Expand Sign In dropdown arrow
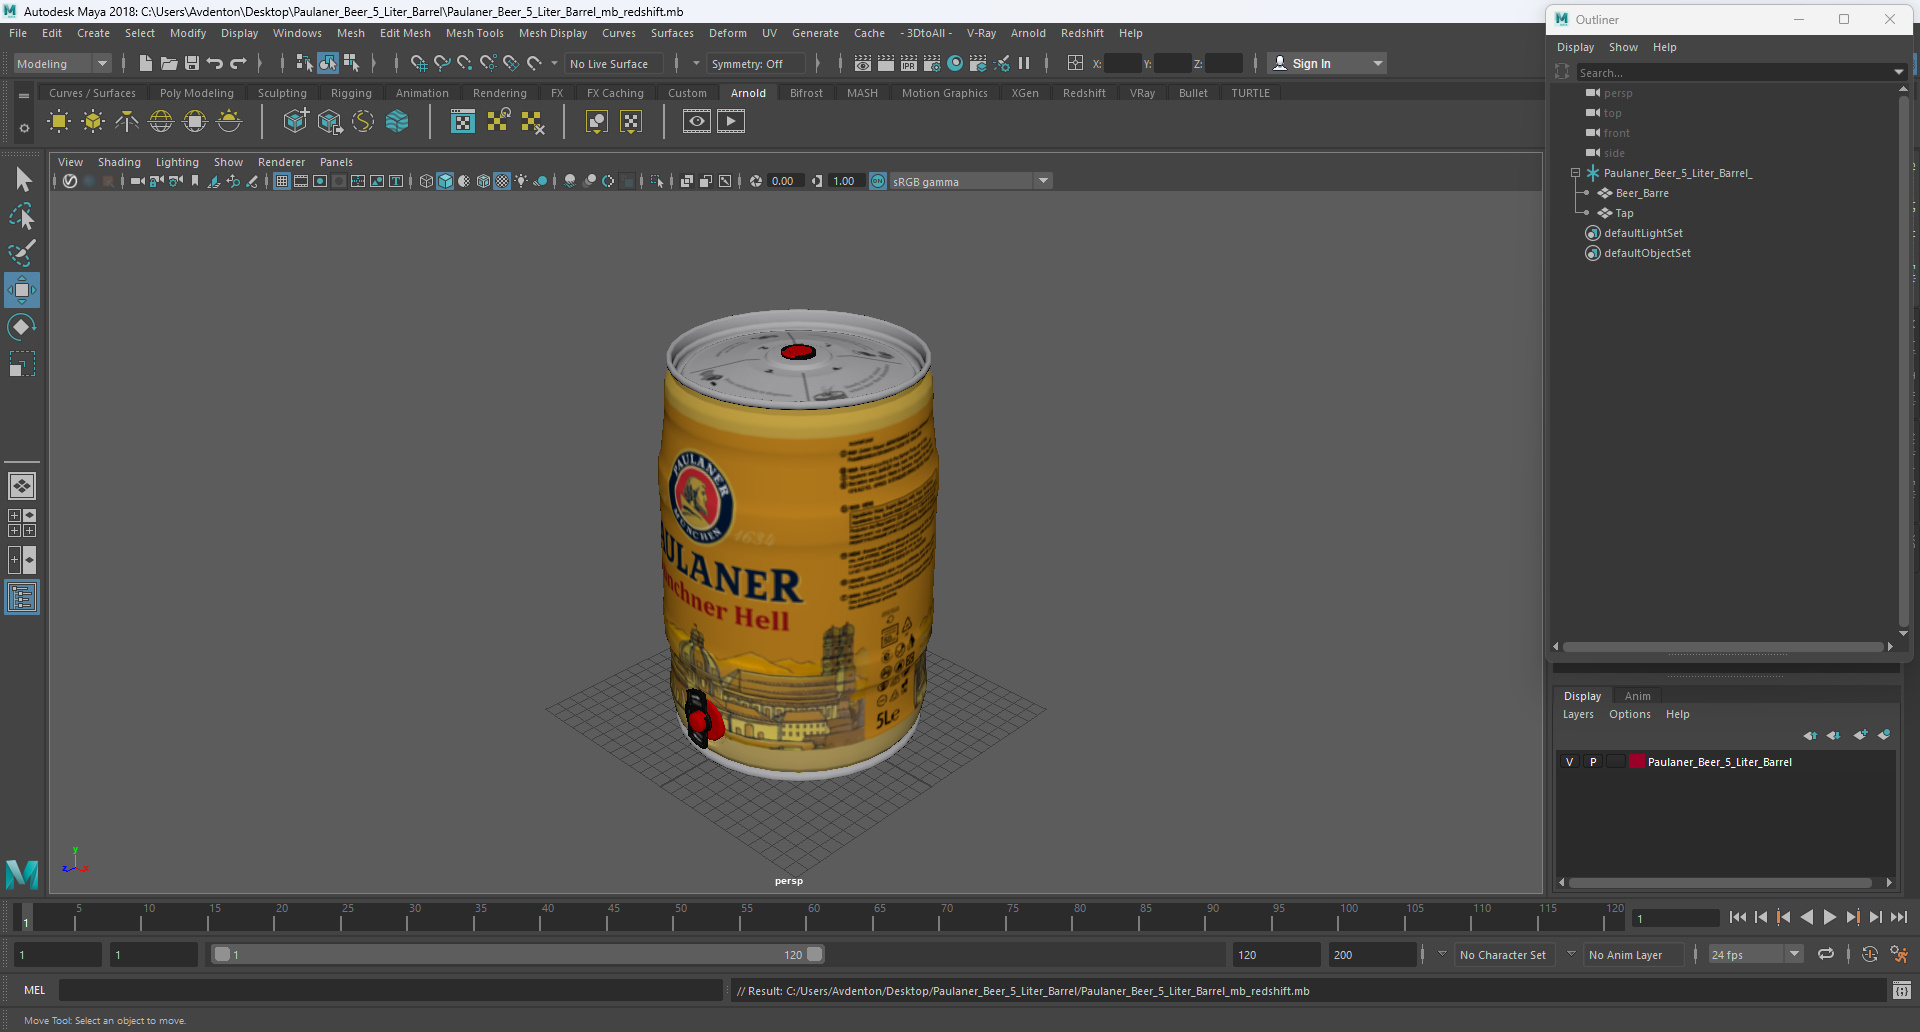This screenshot has height=1032, width=1920. click(x=1378, y=63)
